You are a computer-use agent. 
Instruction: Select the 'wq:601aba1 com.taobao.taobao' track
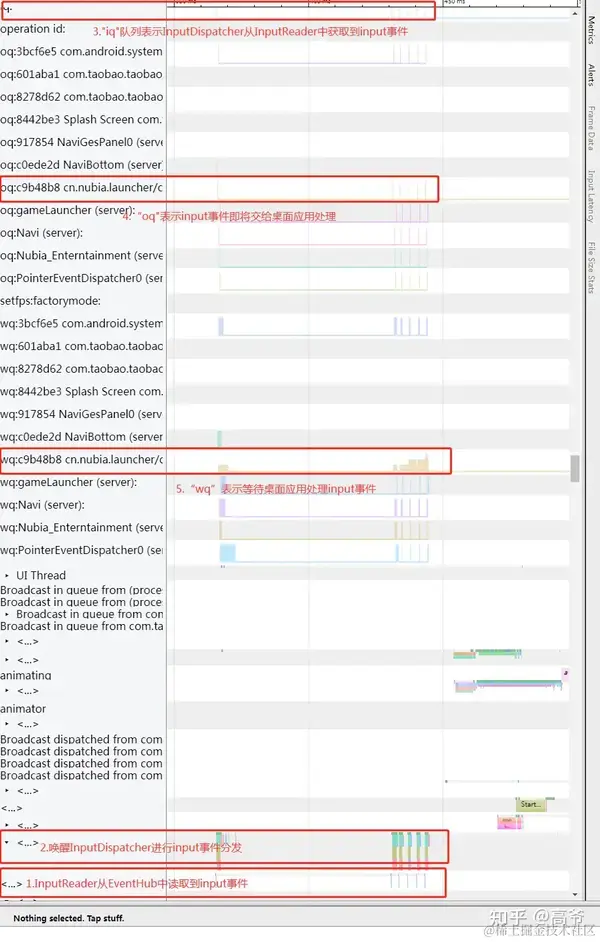pos(82,346)
